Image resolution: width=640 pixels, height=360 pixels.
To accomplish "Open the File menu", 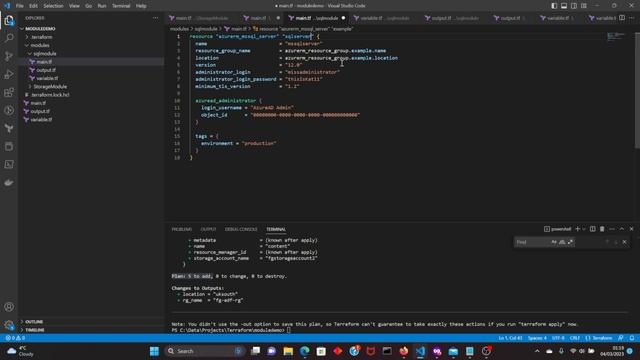I will (20, 6).
